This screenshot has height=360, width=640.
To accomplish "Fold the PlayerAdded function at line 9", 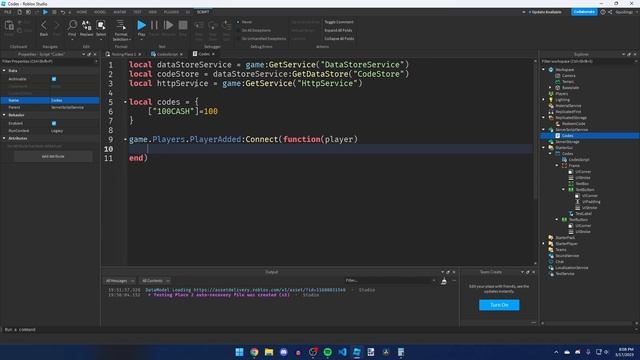I will pos(125,140).
